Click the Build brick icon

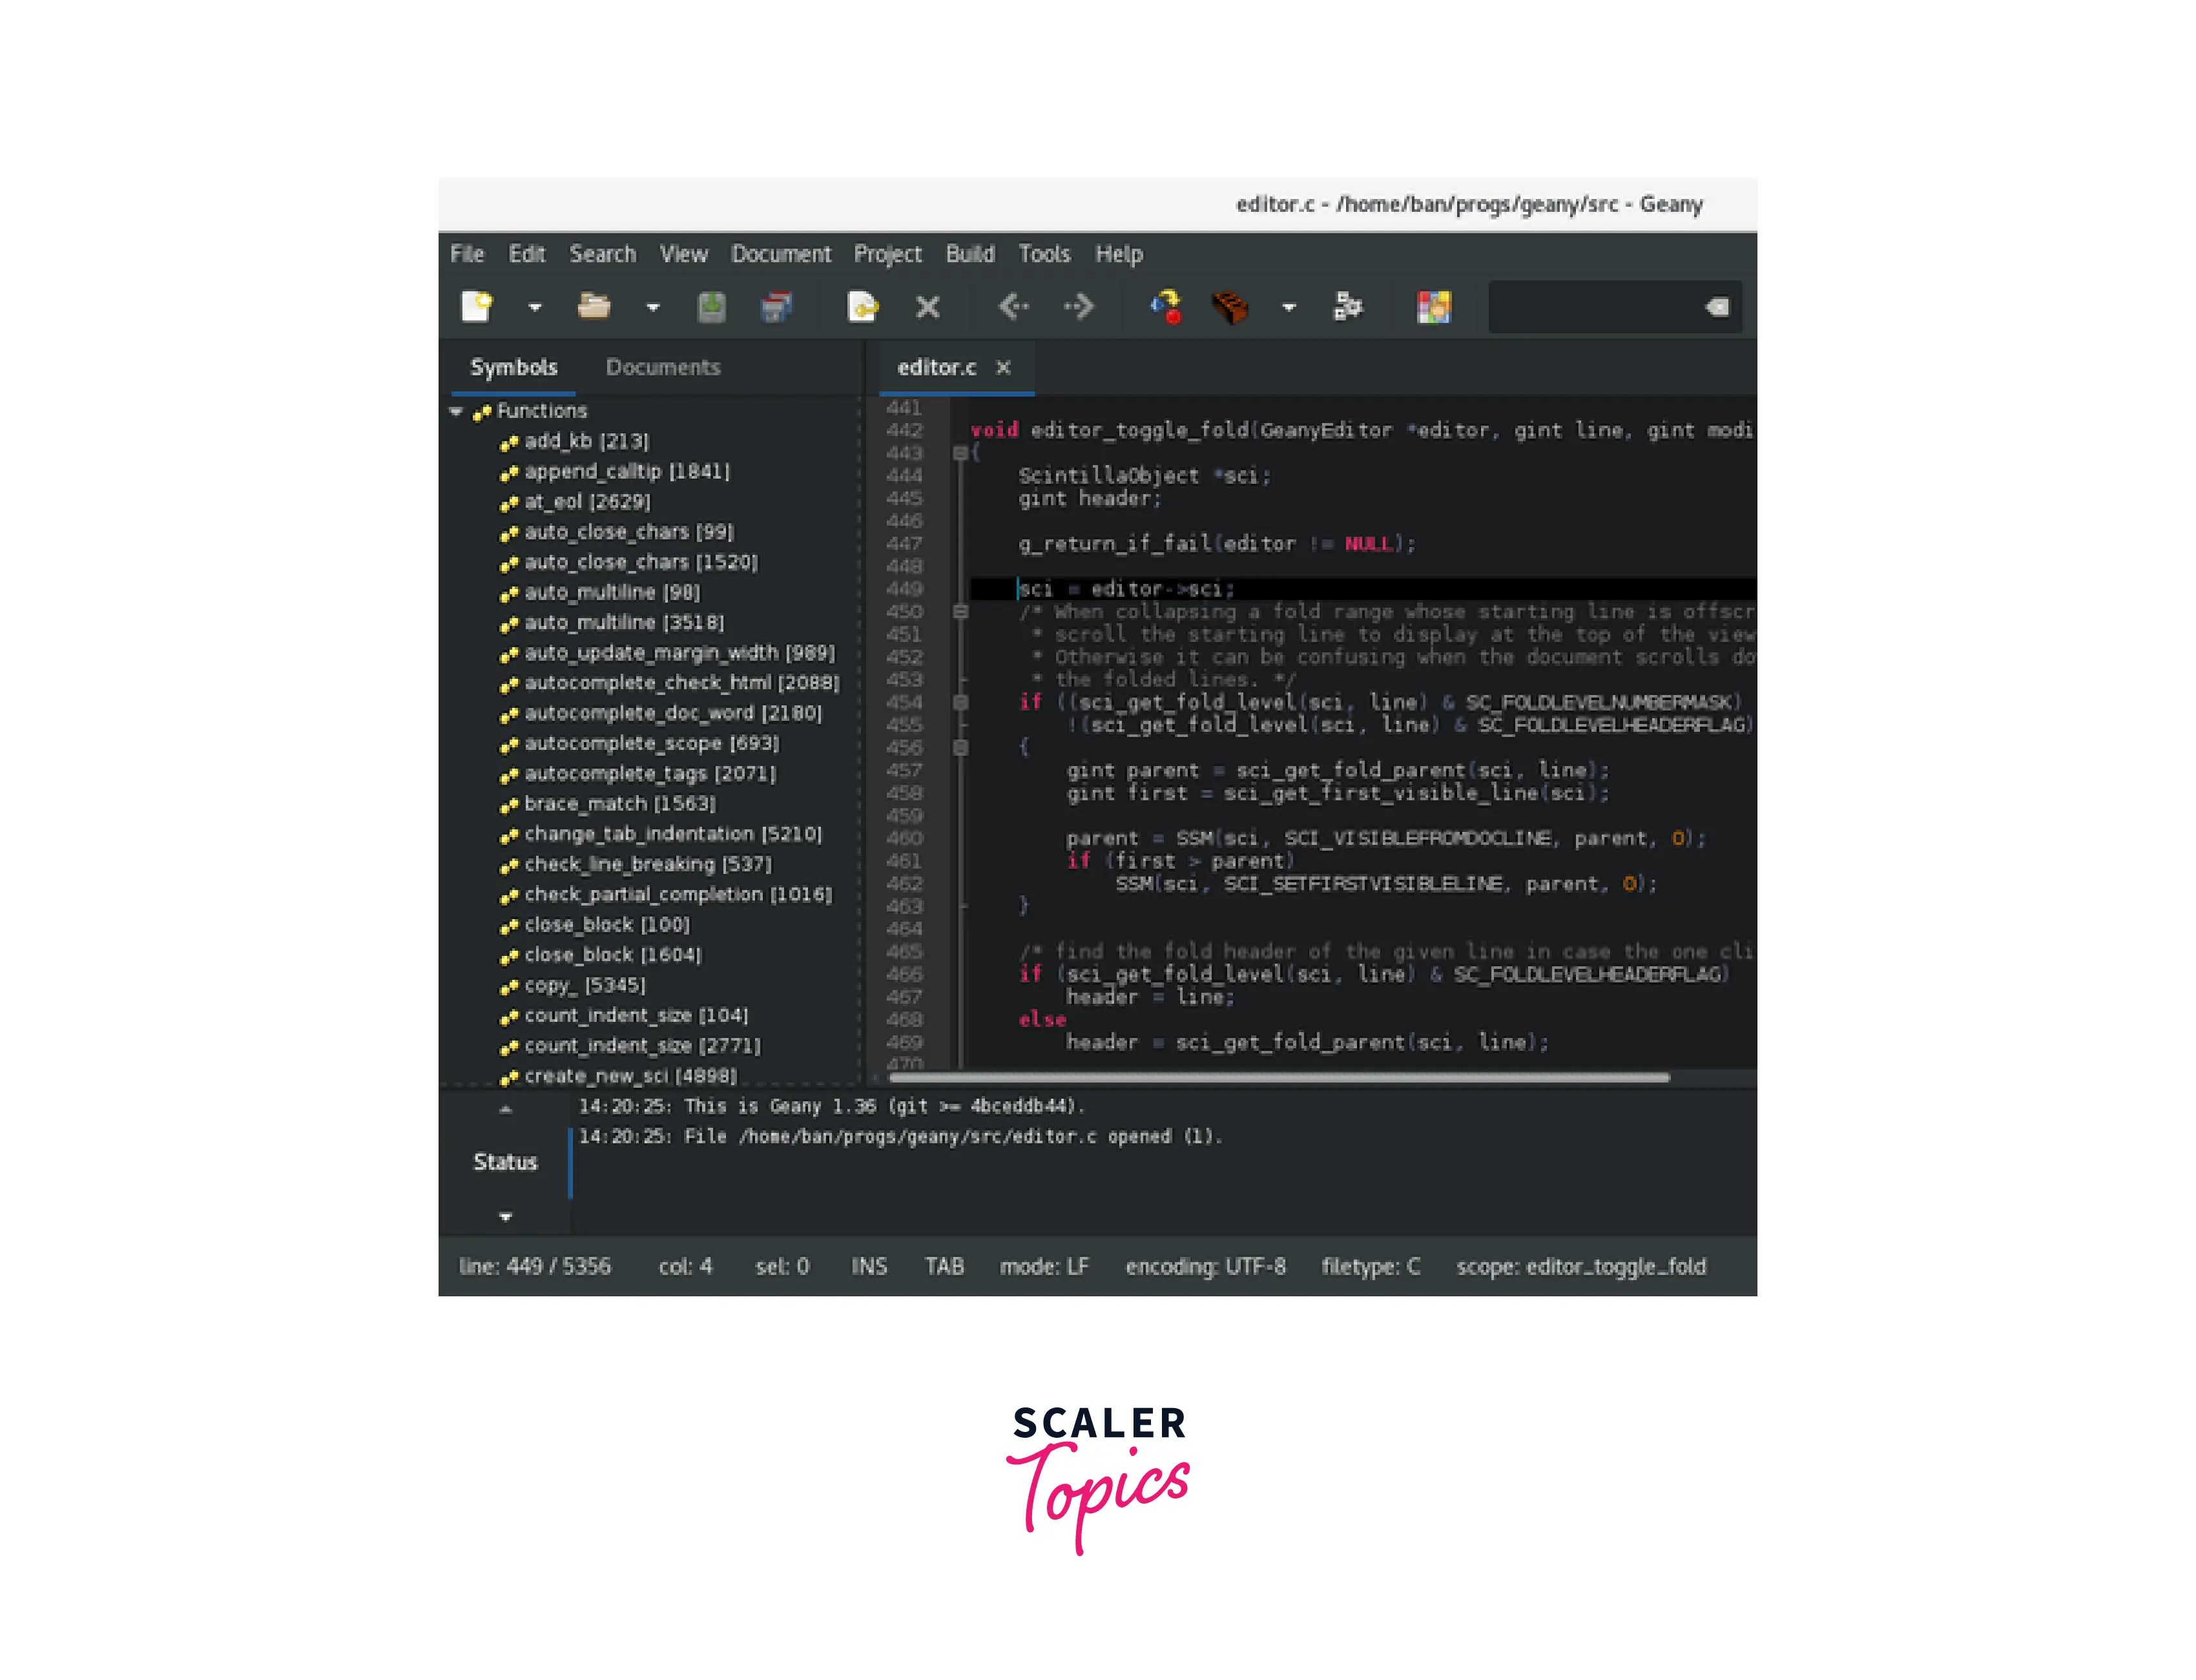1230,307
